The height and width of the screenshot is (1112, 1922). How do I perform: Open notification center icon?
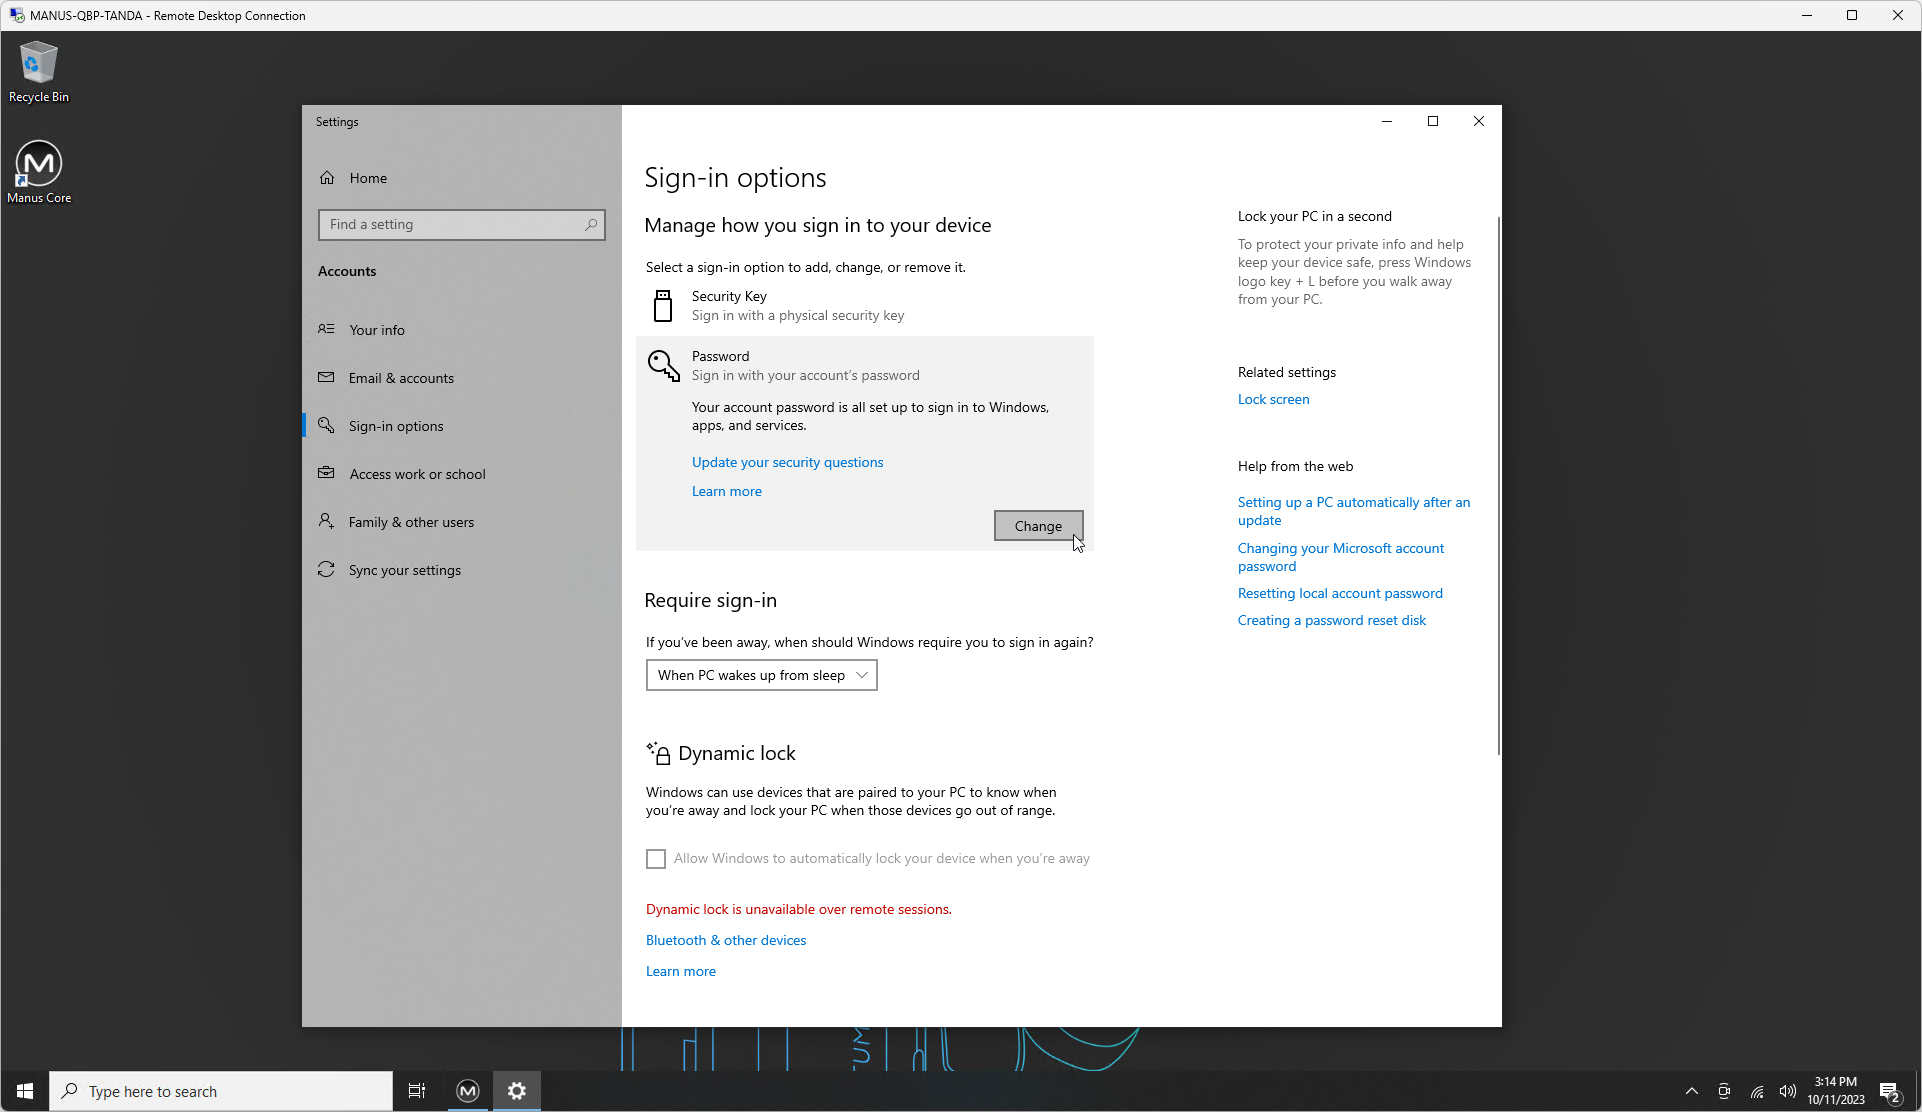pos(1889,1091)
